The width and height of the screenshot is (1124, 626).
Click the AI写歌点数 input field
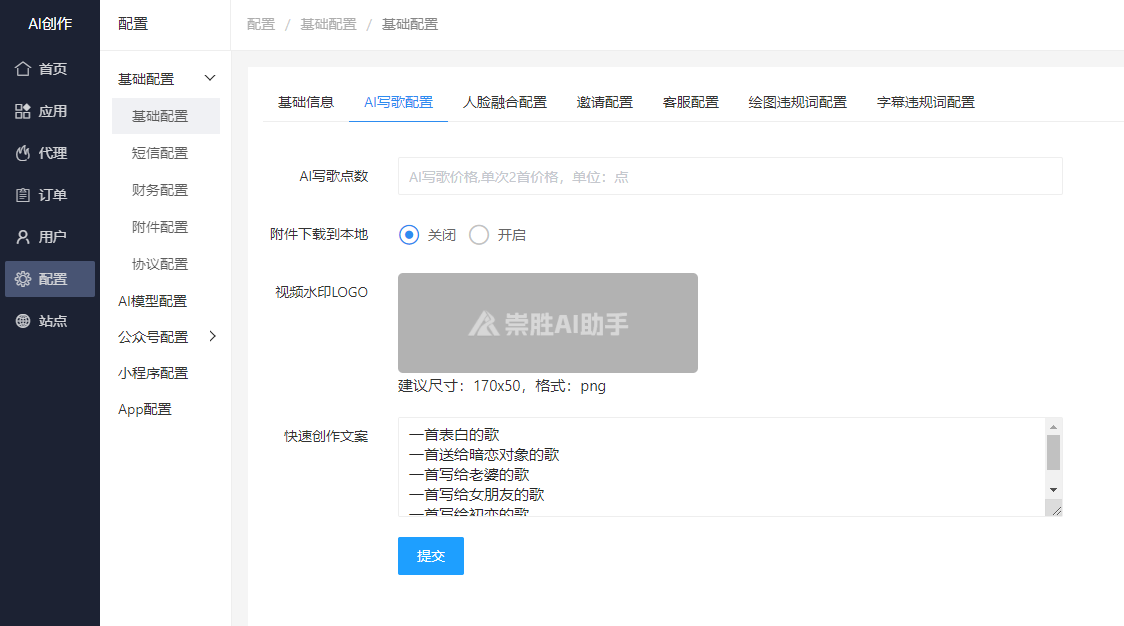(x=729, y=176)
